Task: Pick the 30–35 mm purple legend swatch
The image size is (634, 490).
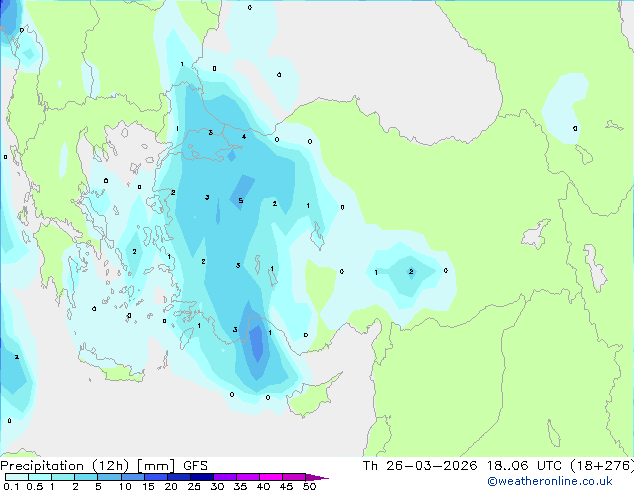Action: [225, 477]
